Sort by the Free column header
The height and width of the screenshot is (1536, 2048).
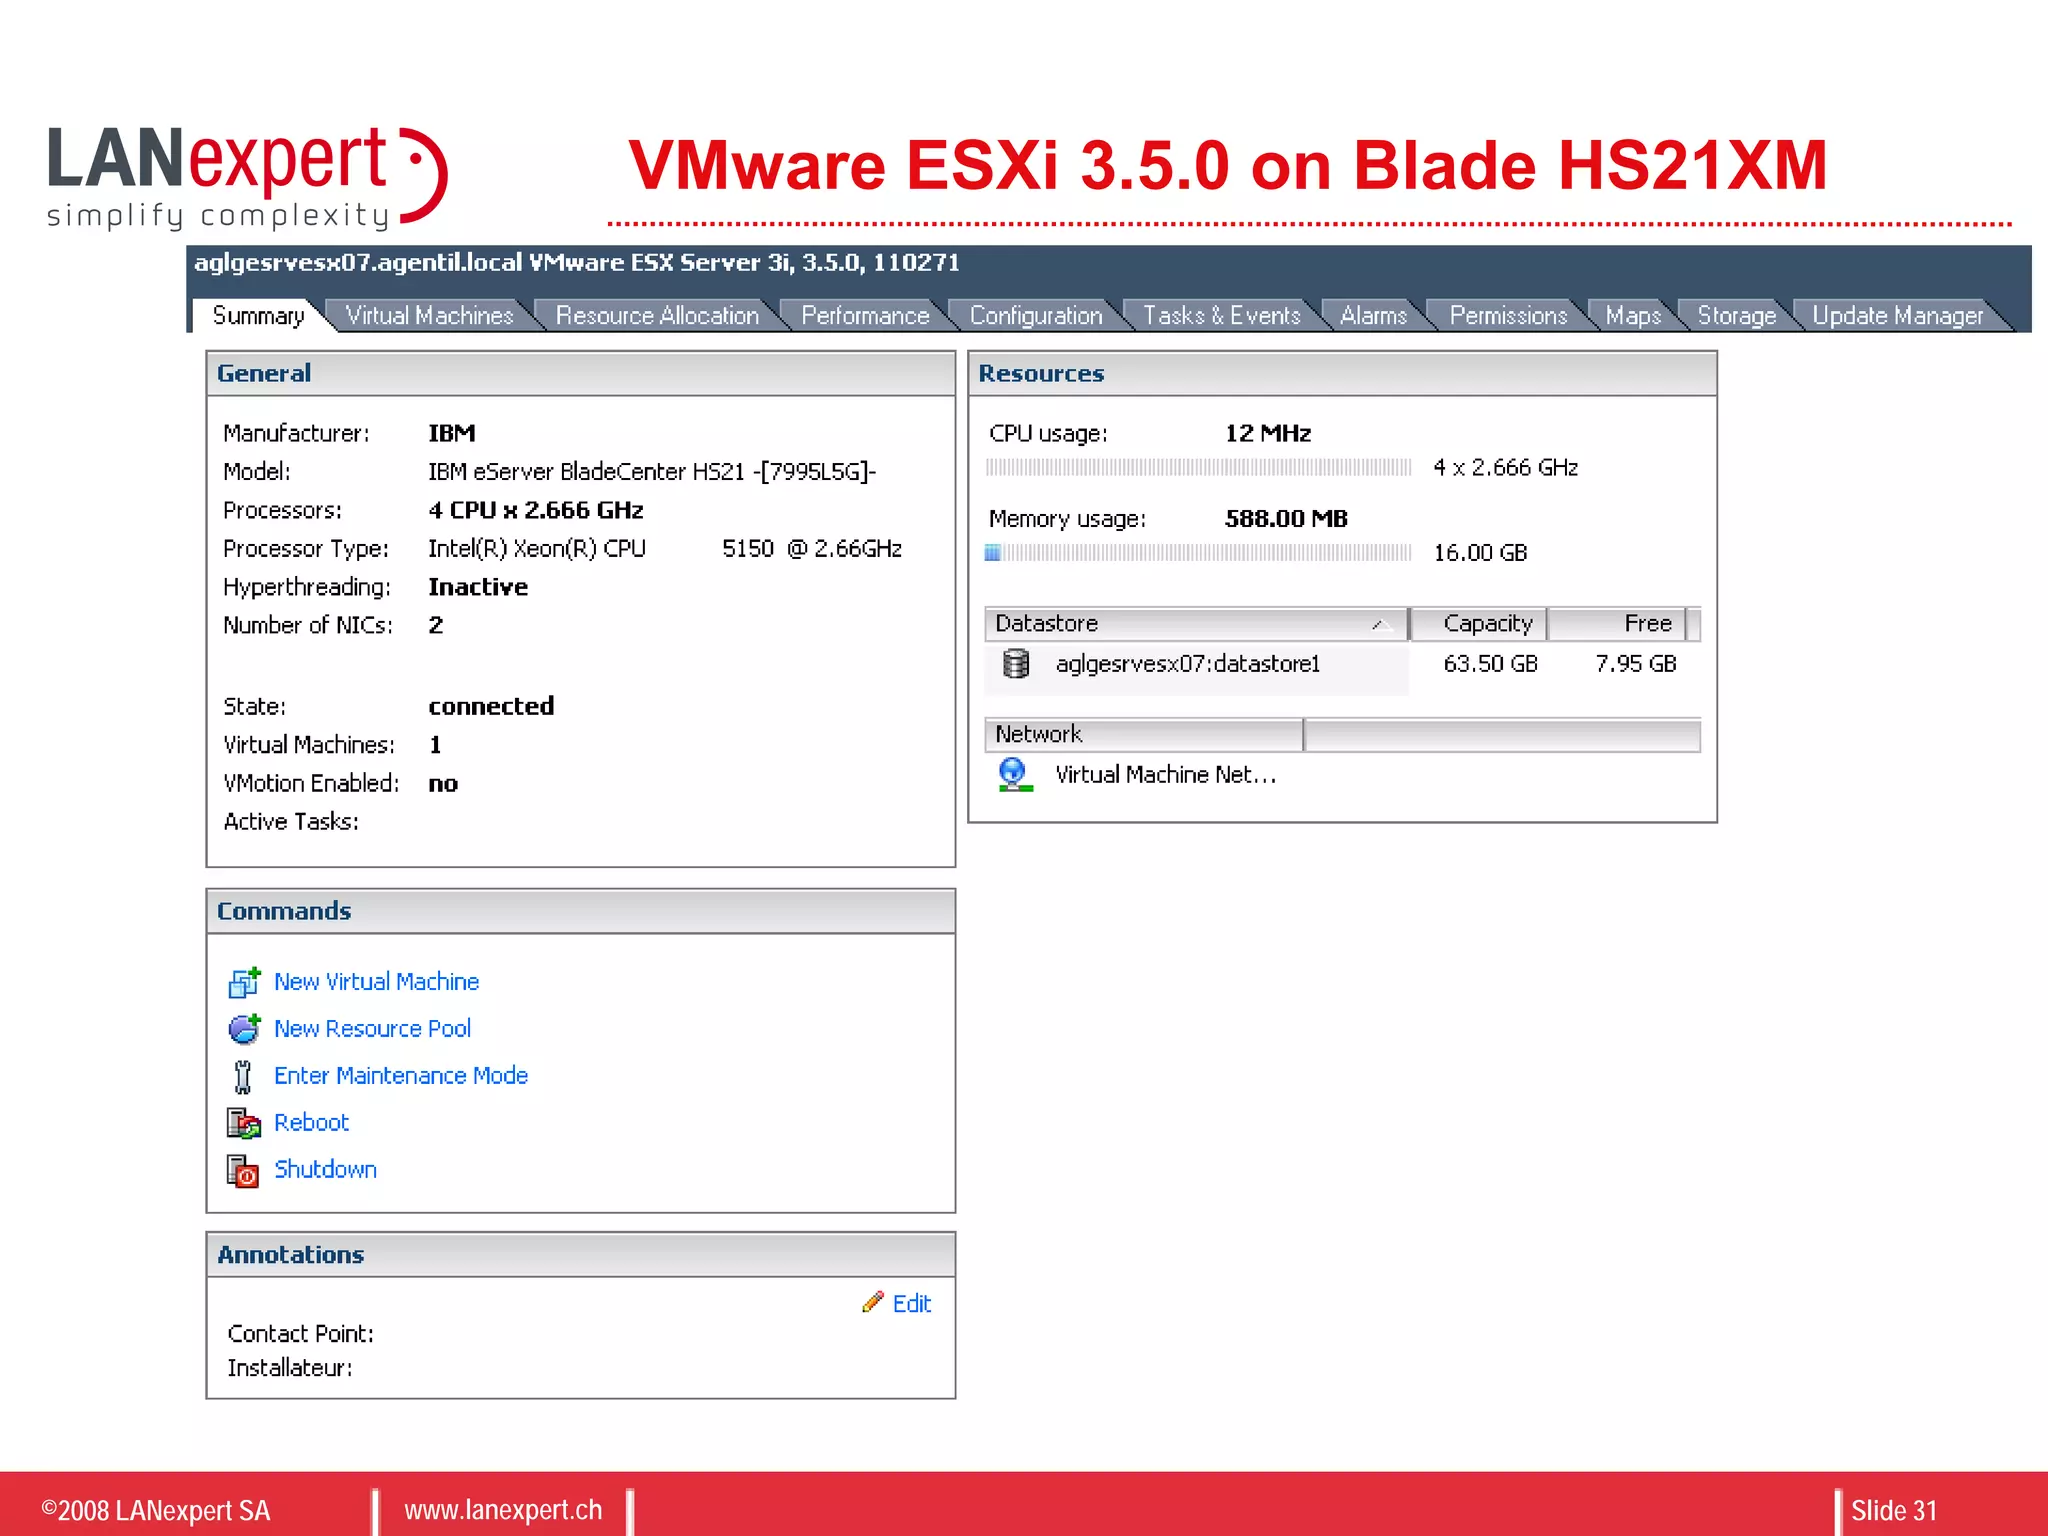coord(1617,624)
